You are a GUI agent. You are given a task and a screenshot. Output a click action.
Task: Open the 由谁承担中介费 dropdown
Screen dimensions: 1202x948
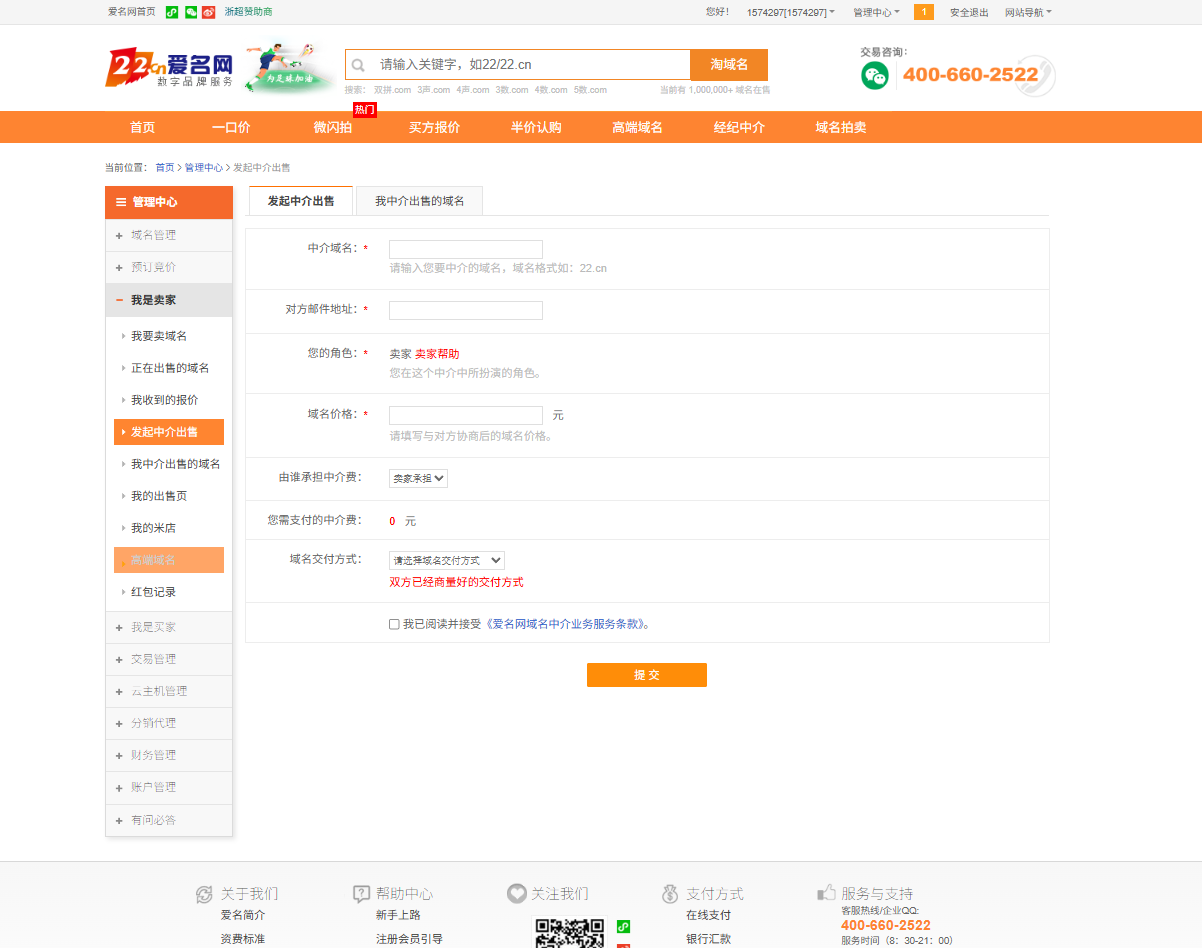click(x=418, y=479)
